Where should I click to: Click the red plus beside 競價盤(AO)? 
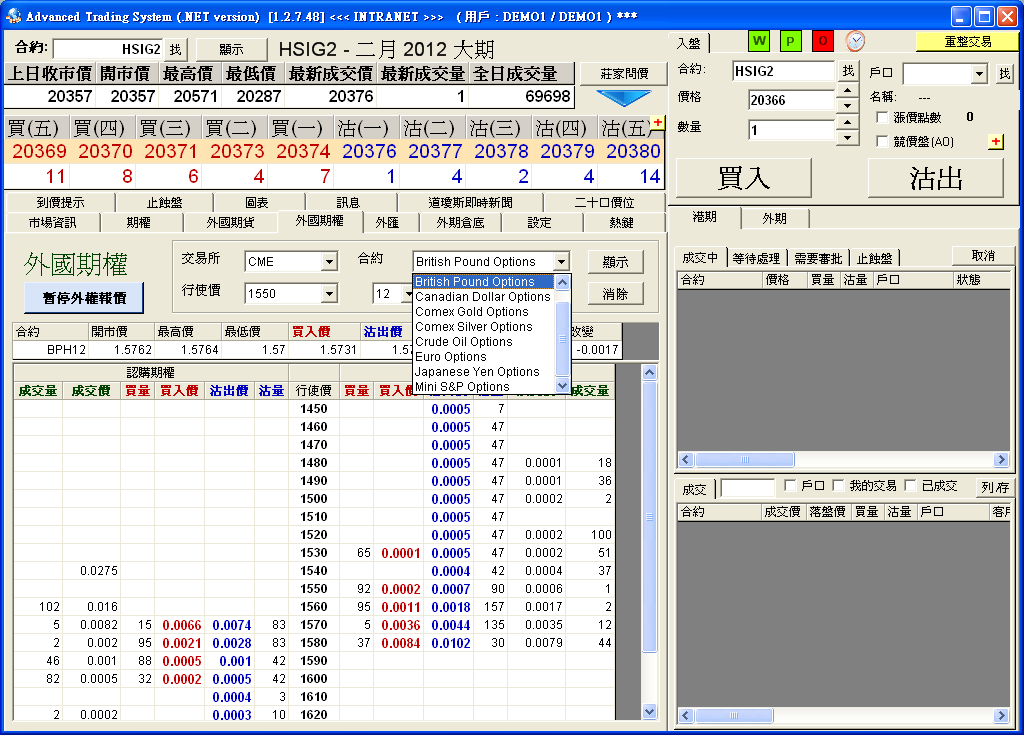click(995, 142)
